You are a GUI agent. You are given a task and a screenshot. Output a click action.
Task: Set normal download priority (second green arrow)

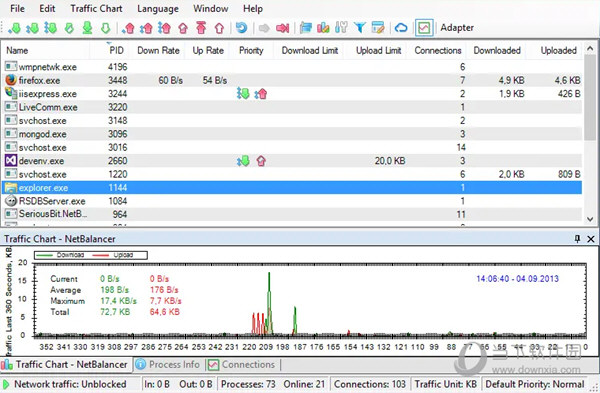(x=33, y=28)
